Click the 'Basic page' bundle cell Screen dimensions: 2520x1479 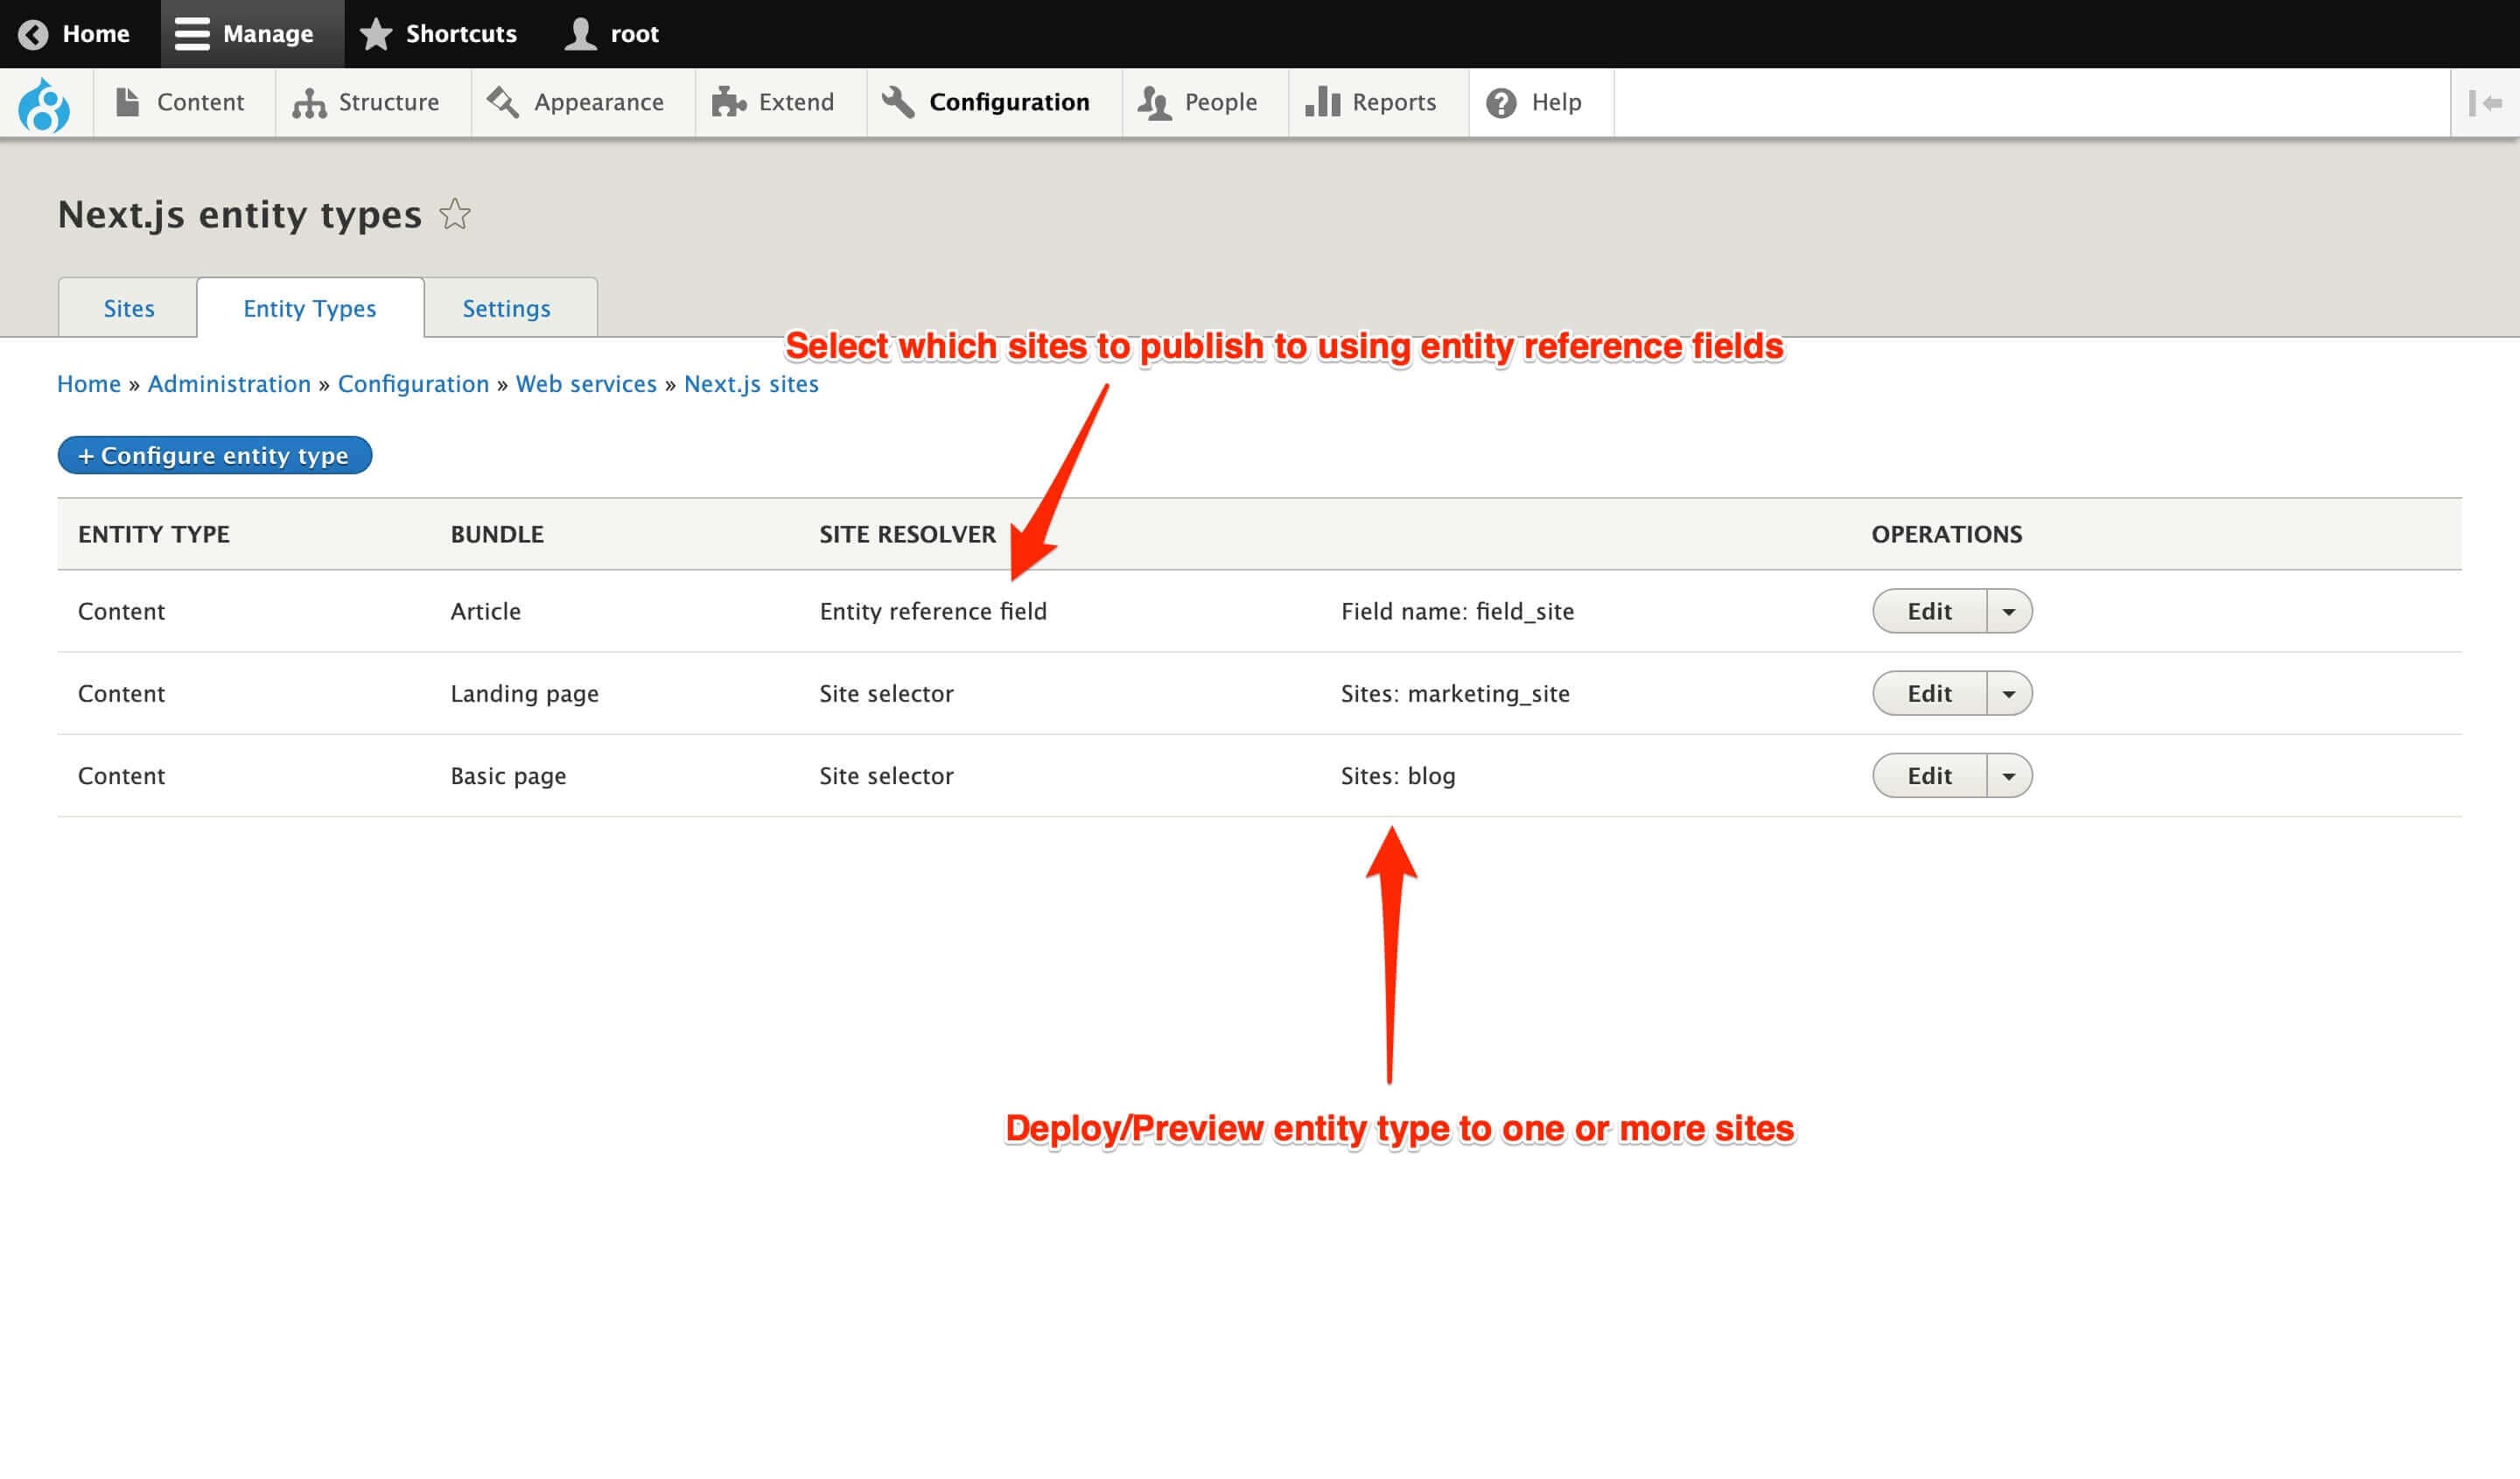(x=508, y=775)
